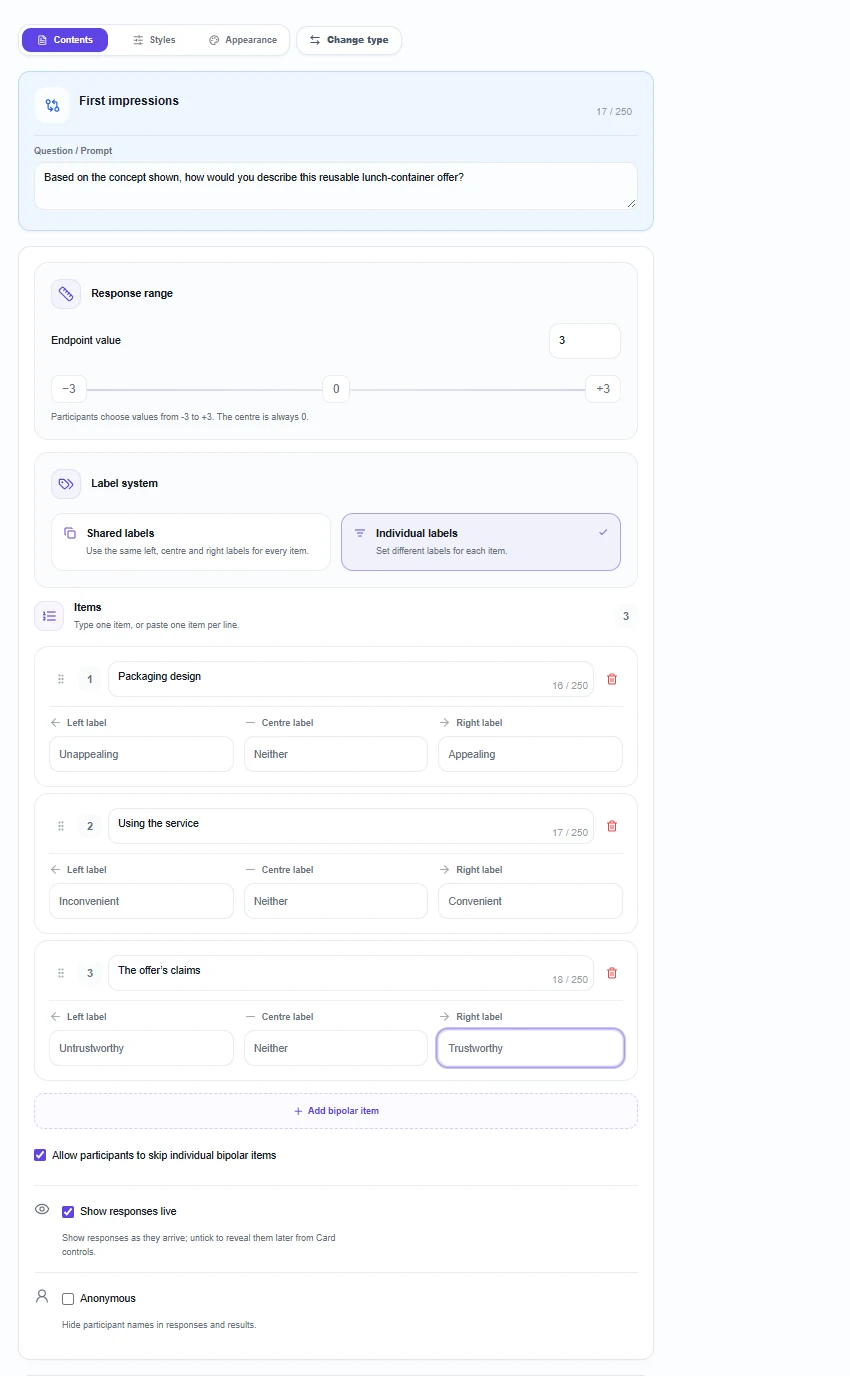Toggle Allow participants to skip items checkbox
The image size is (850, 1376).
tap(40, 1155)
